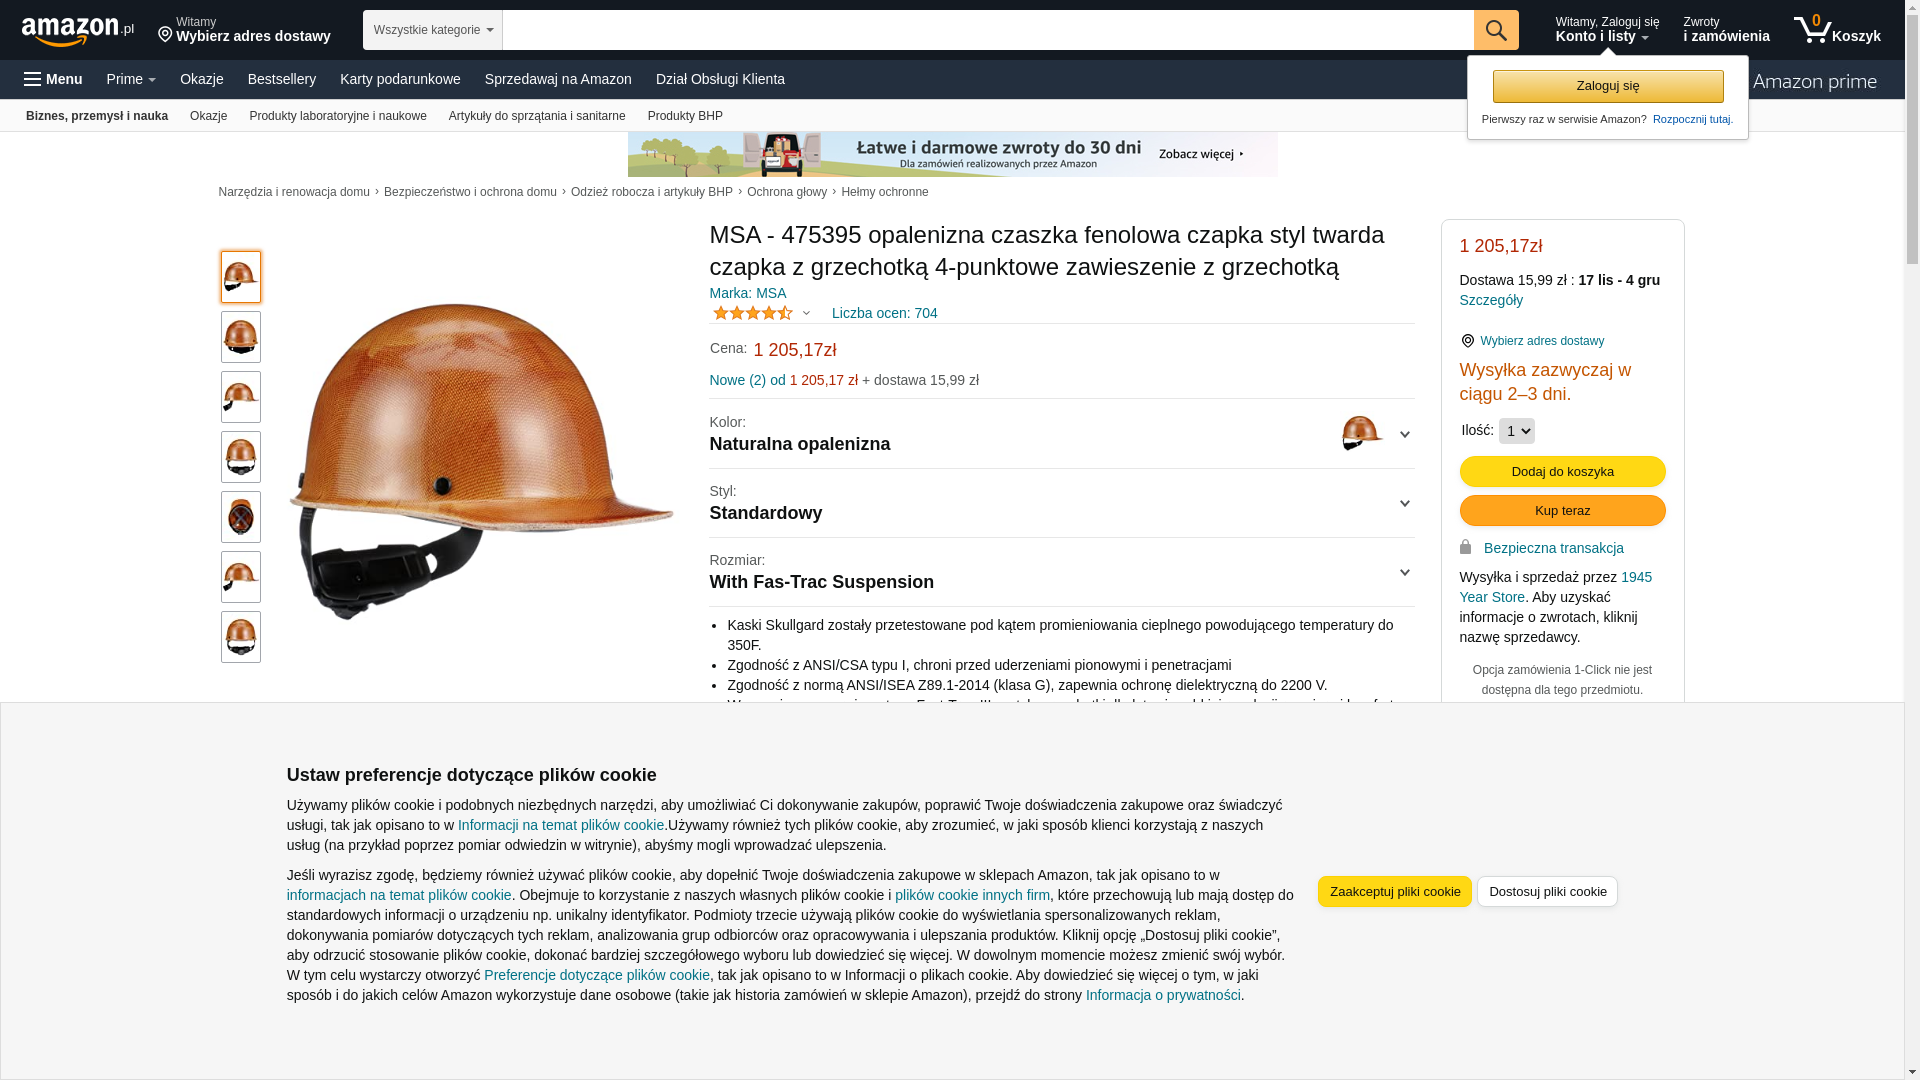Image resolution: width=1920 pixels, height=1080 pixels.
Task: Click the Amazon prime logo
Action: coord(1814,82)
